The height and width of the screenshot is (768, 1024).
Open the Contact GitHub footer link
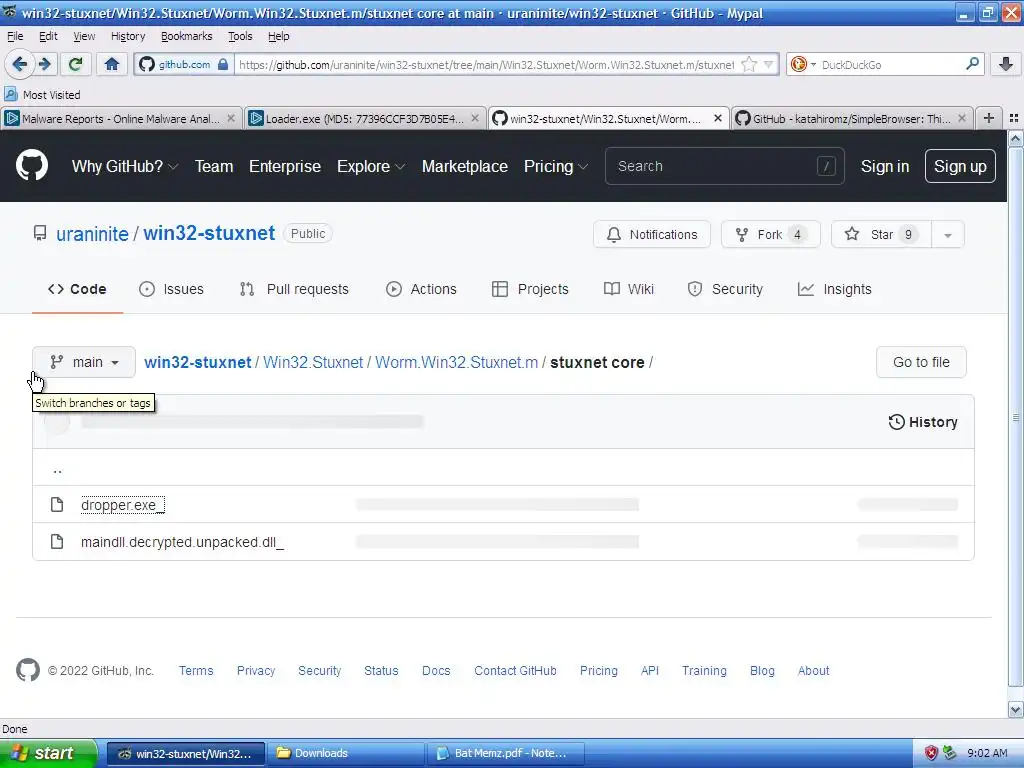515,671
